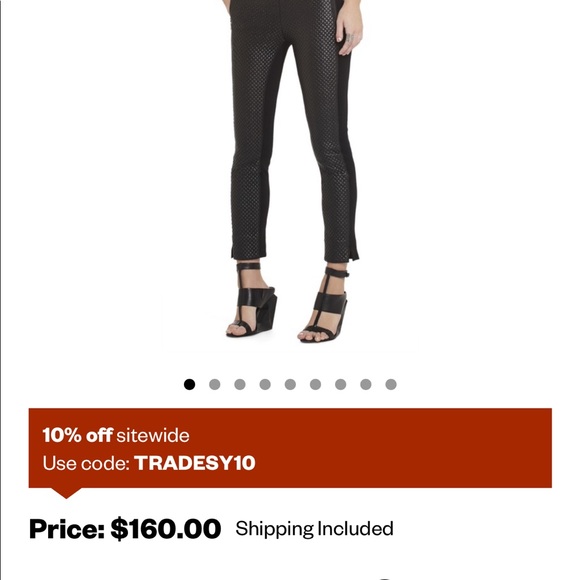Click the banner's red pointer triangle
This screenshot has height=580, width=580.
coord(66,493)
